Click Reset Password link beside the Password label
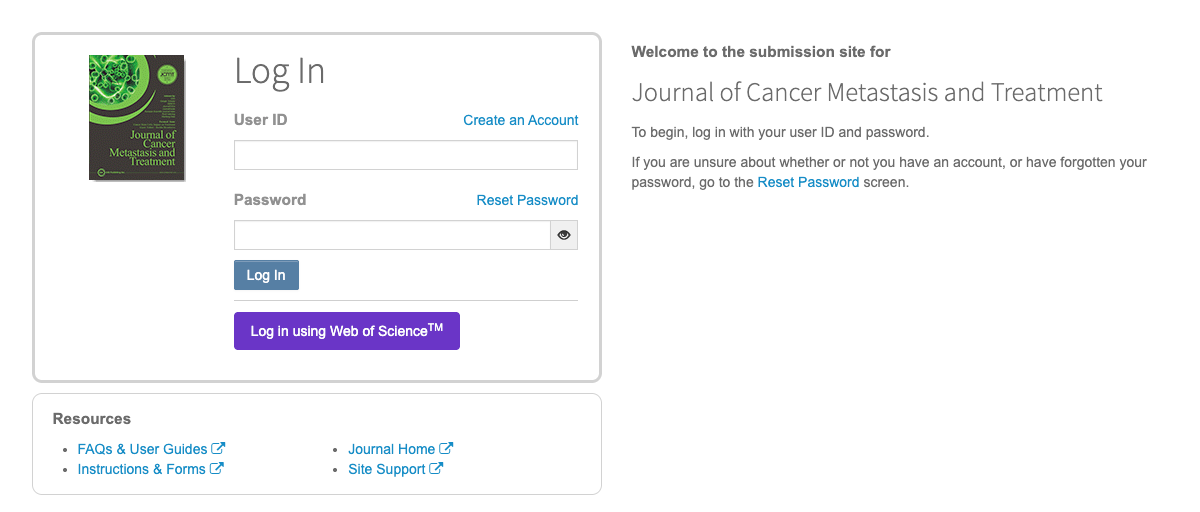This screenshot has width=1200, height=512. (x=527, y=200)
